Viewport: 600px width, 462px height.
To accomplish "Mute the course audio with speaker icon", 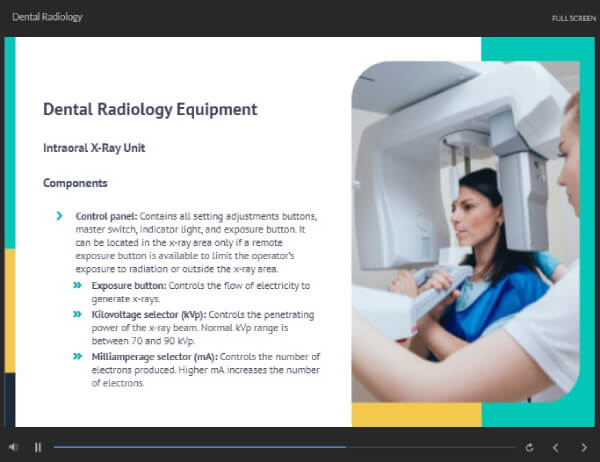I will click(x=13, y=447).
